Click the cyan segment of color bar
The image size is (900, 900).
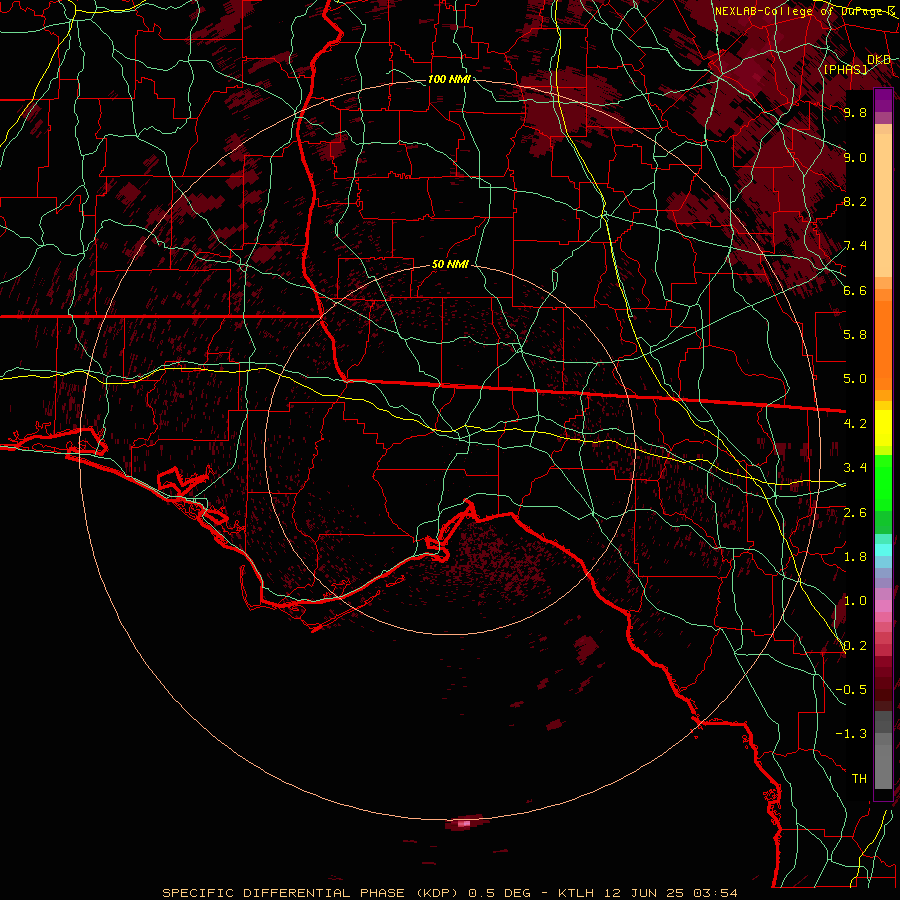click(883, 549)
